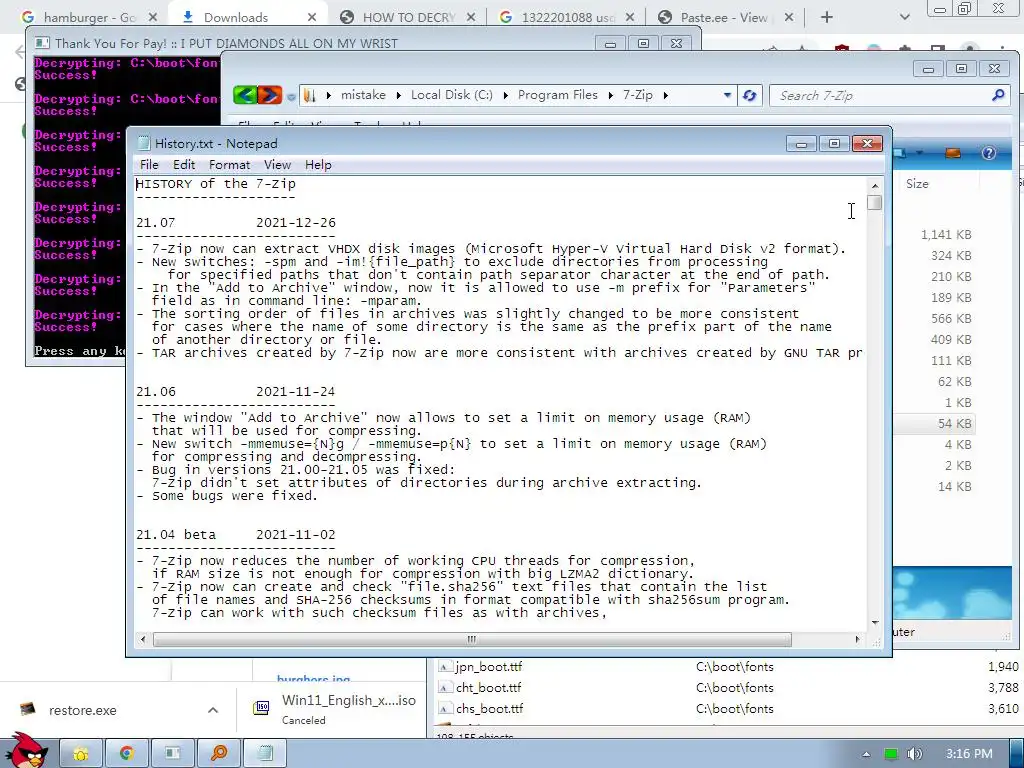Expand the arrow after '7-Zip' breadcrumb

[x=665, y=95]
